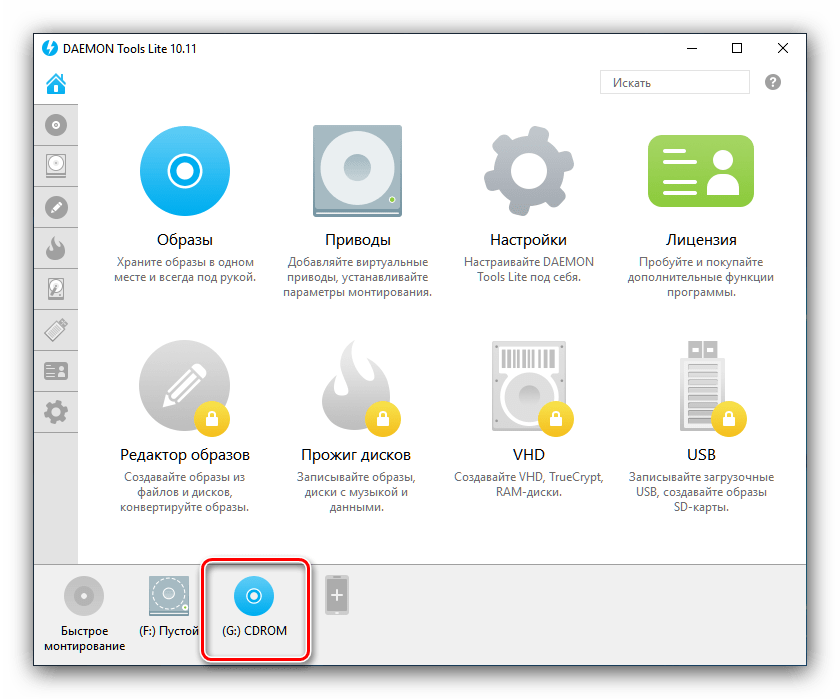
Task: Go to the Home sidebar icon
Action: 56,84
